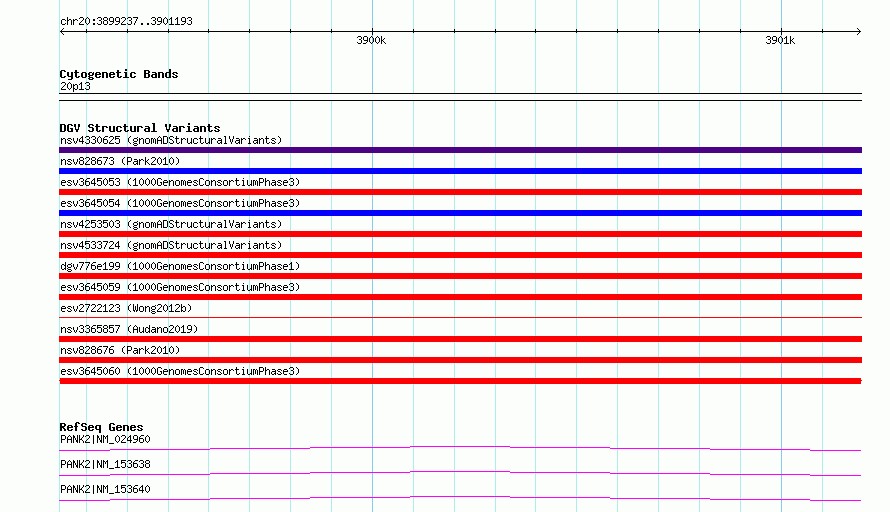Click the red bar for esv3645053

460,192
